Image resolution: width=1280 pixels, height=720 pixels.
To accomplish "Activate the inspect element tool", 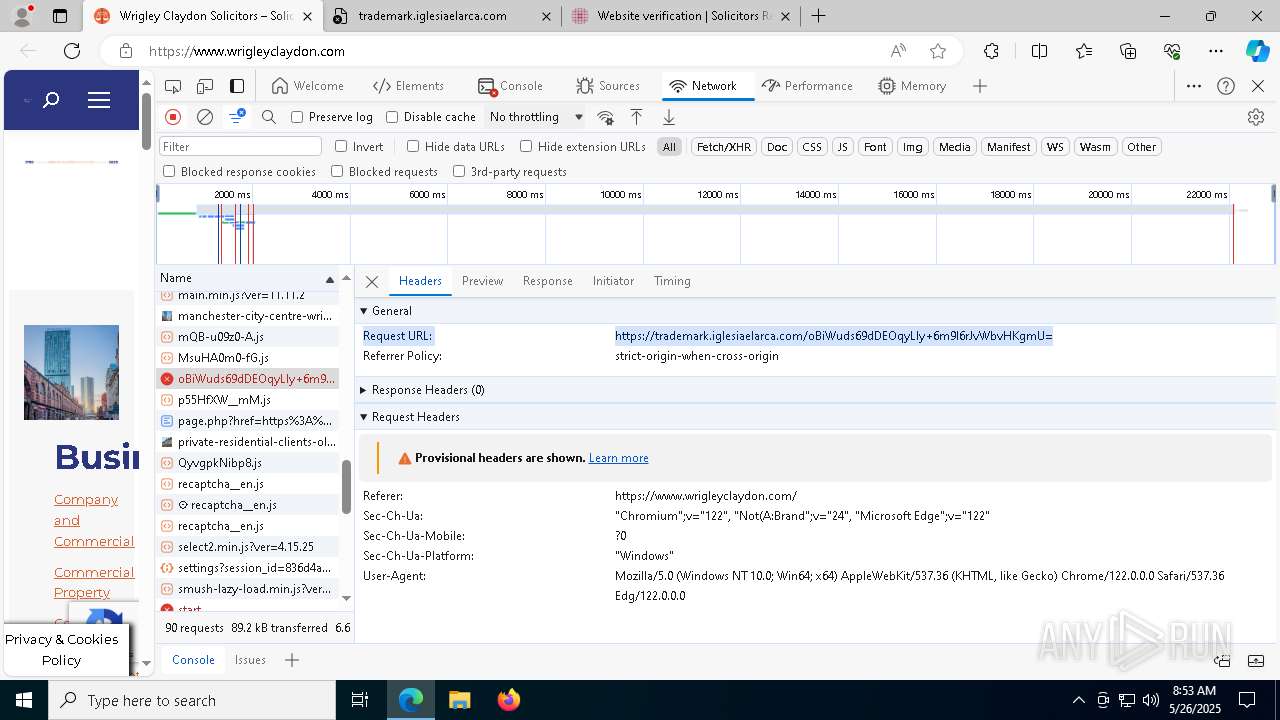I will [x=173, y=86].
